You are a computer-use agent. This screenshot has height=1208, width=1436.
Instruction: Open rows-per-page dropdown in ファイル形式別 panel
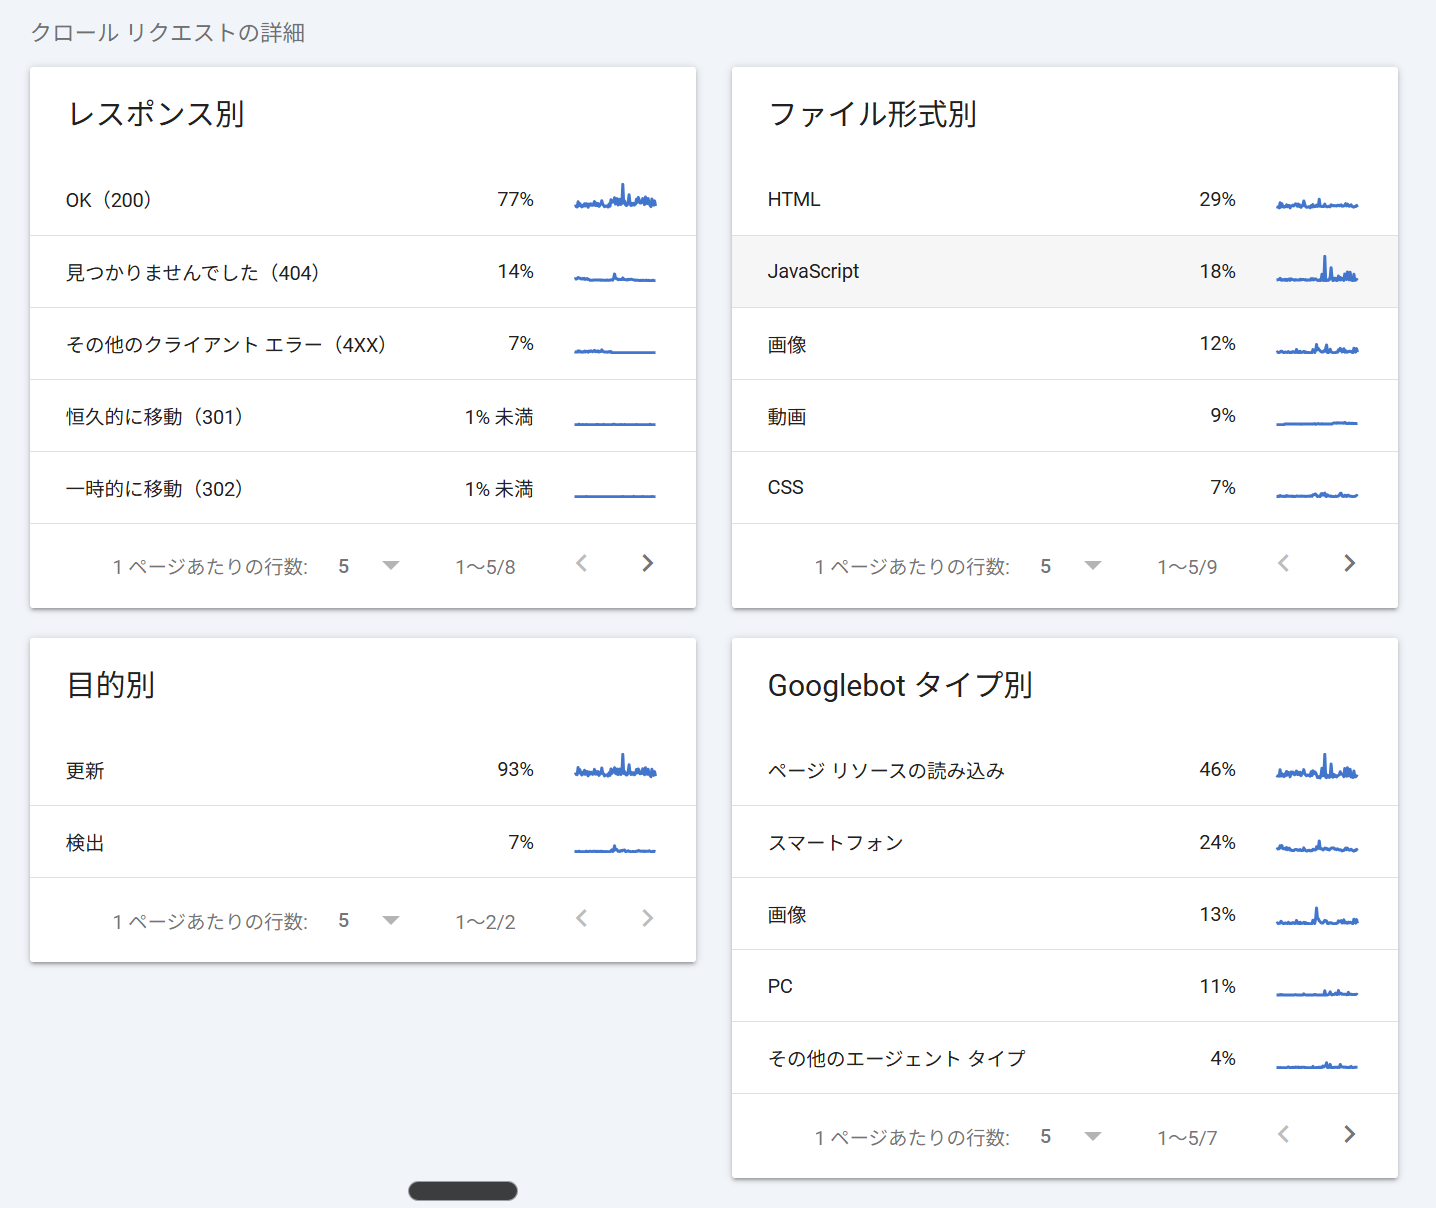pos(1092,565)
